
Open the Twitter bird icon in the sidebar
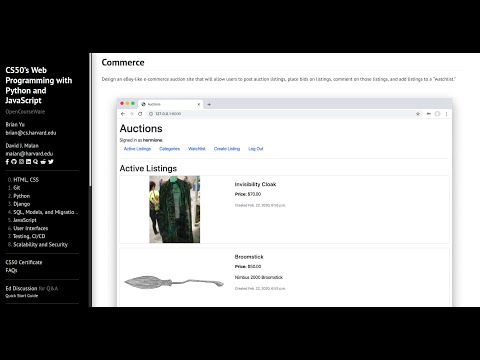click(51, 162)
